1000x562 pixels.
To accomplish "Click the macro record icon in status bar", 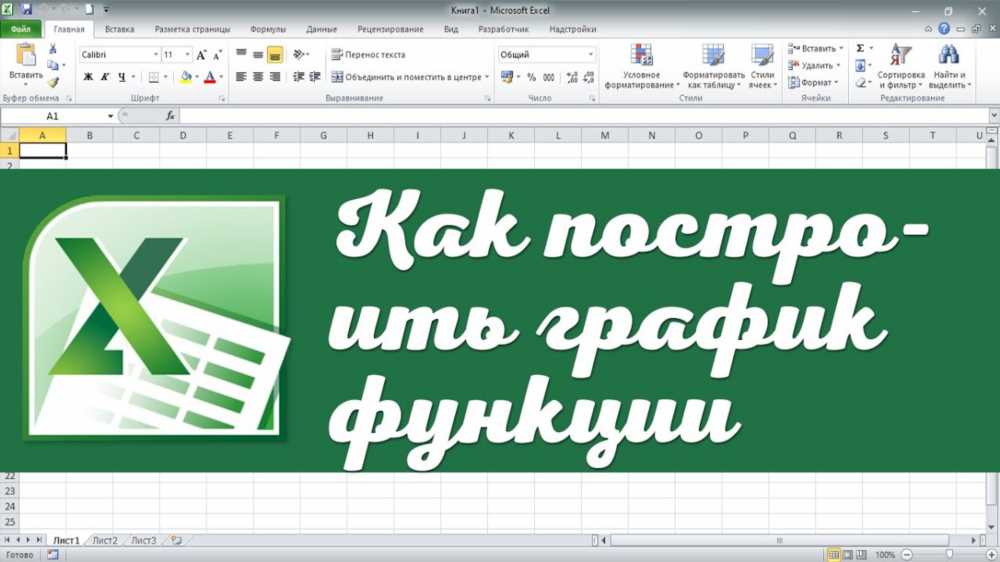I will pyautogui.click(x=53, y=555).
